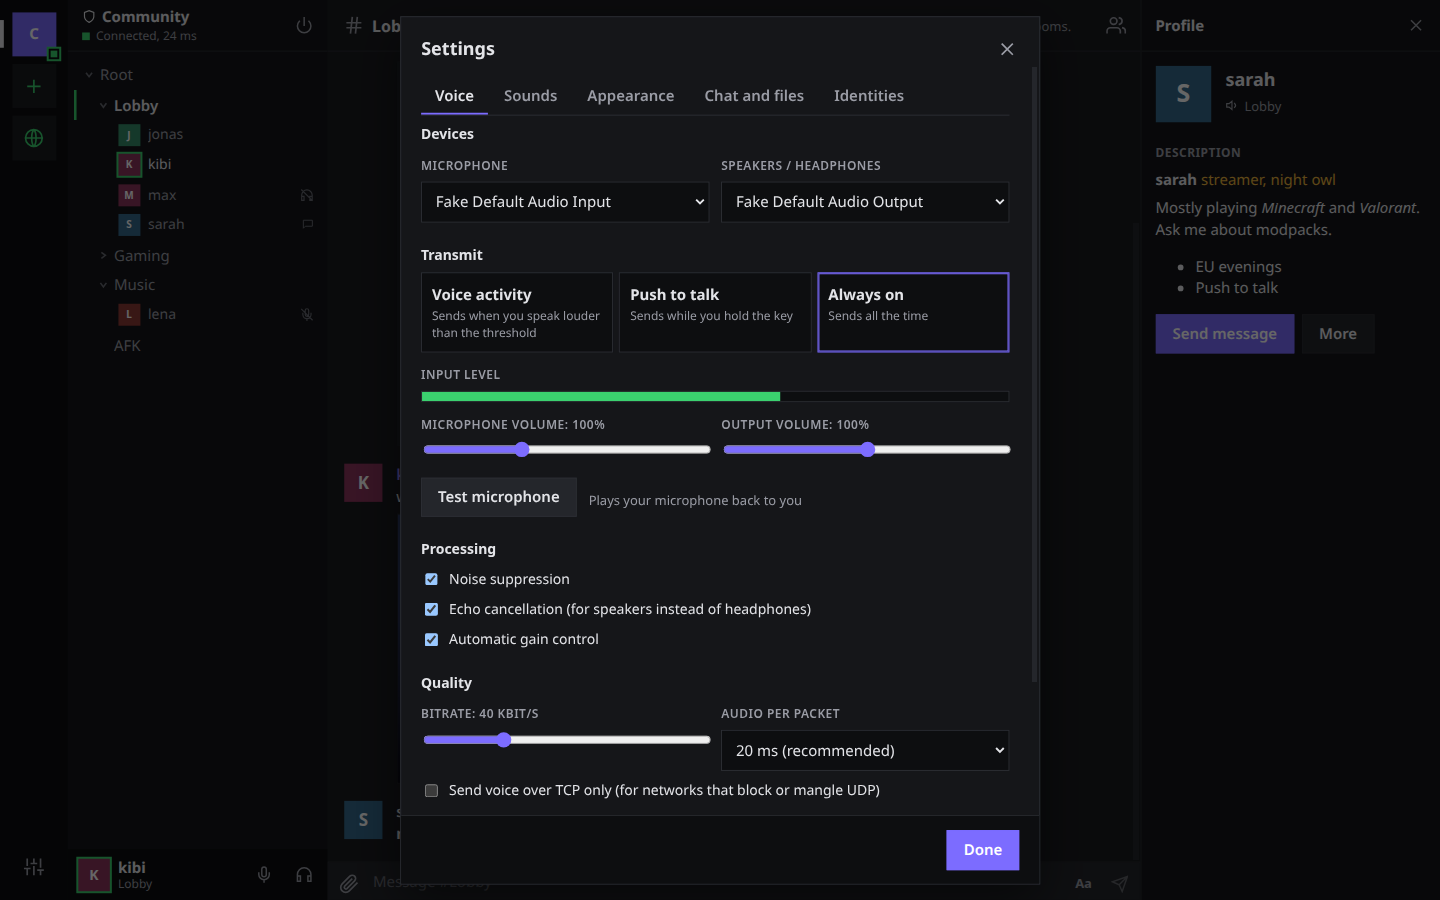Open the Audio per packet dropdown
1440x900 pixels.
865,751
